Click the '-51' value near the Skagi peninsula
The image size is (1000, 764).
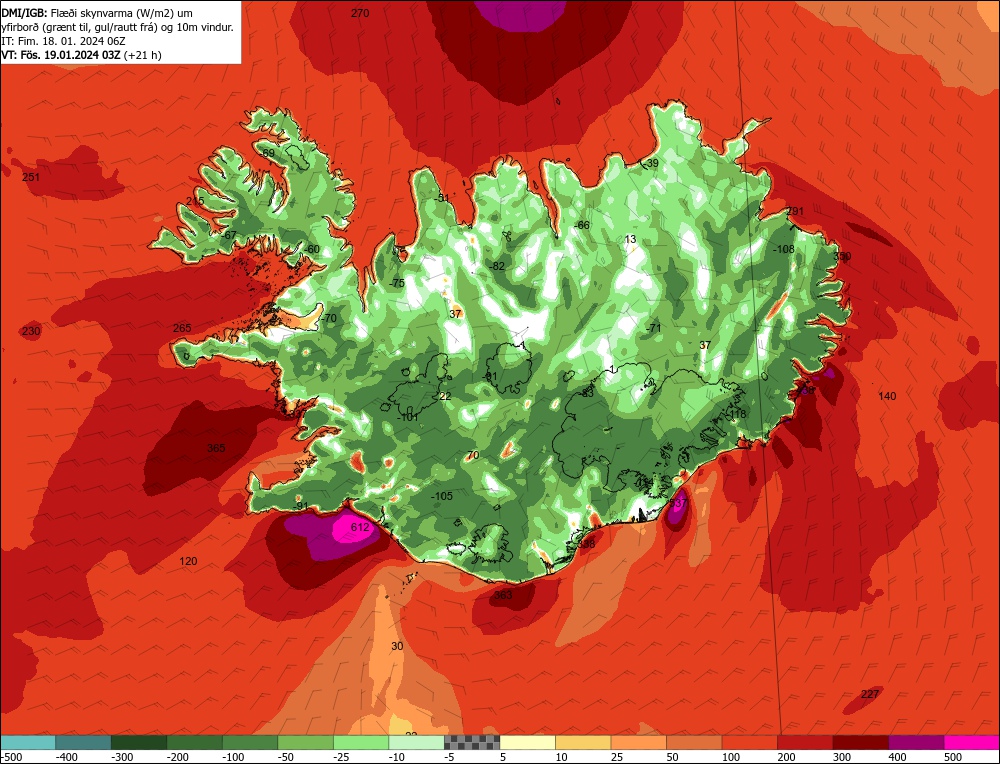point(441,198)
